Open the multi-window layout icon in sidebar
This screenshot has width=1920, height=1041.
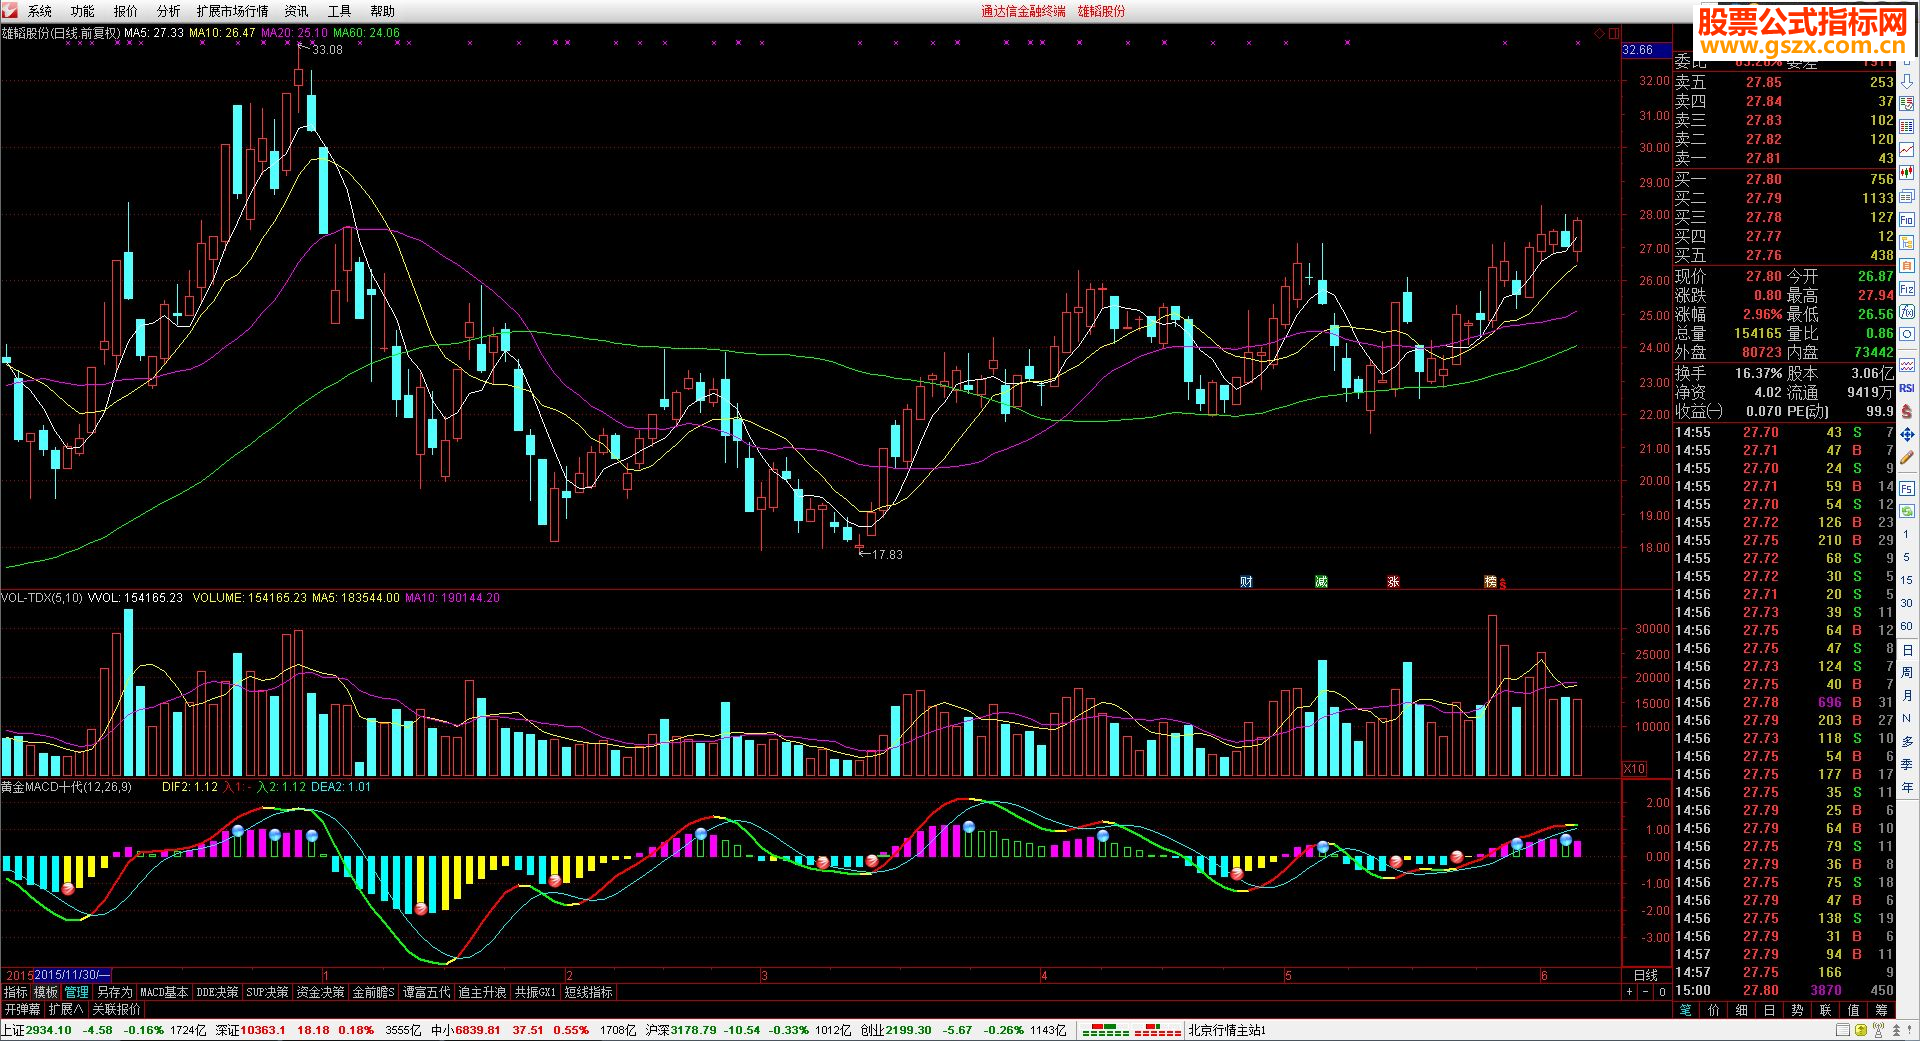1907,195
